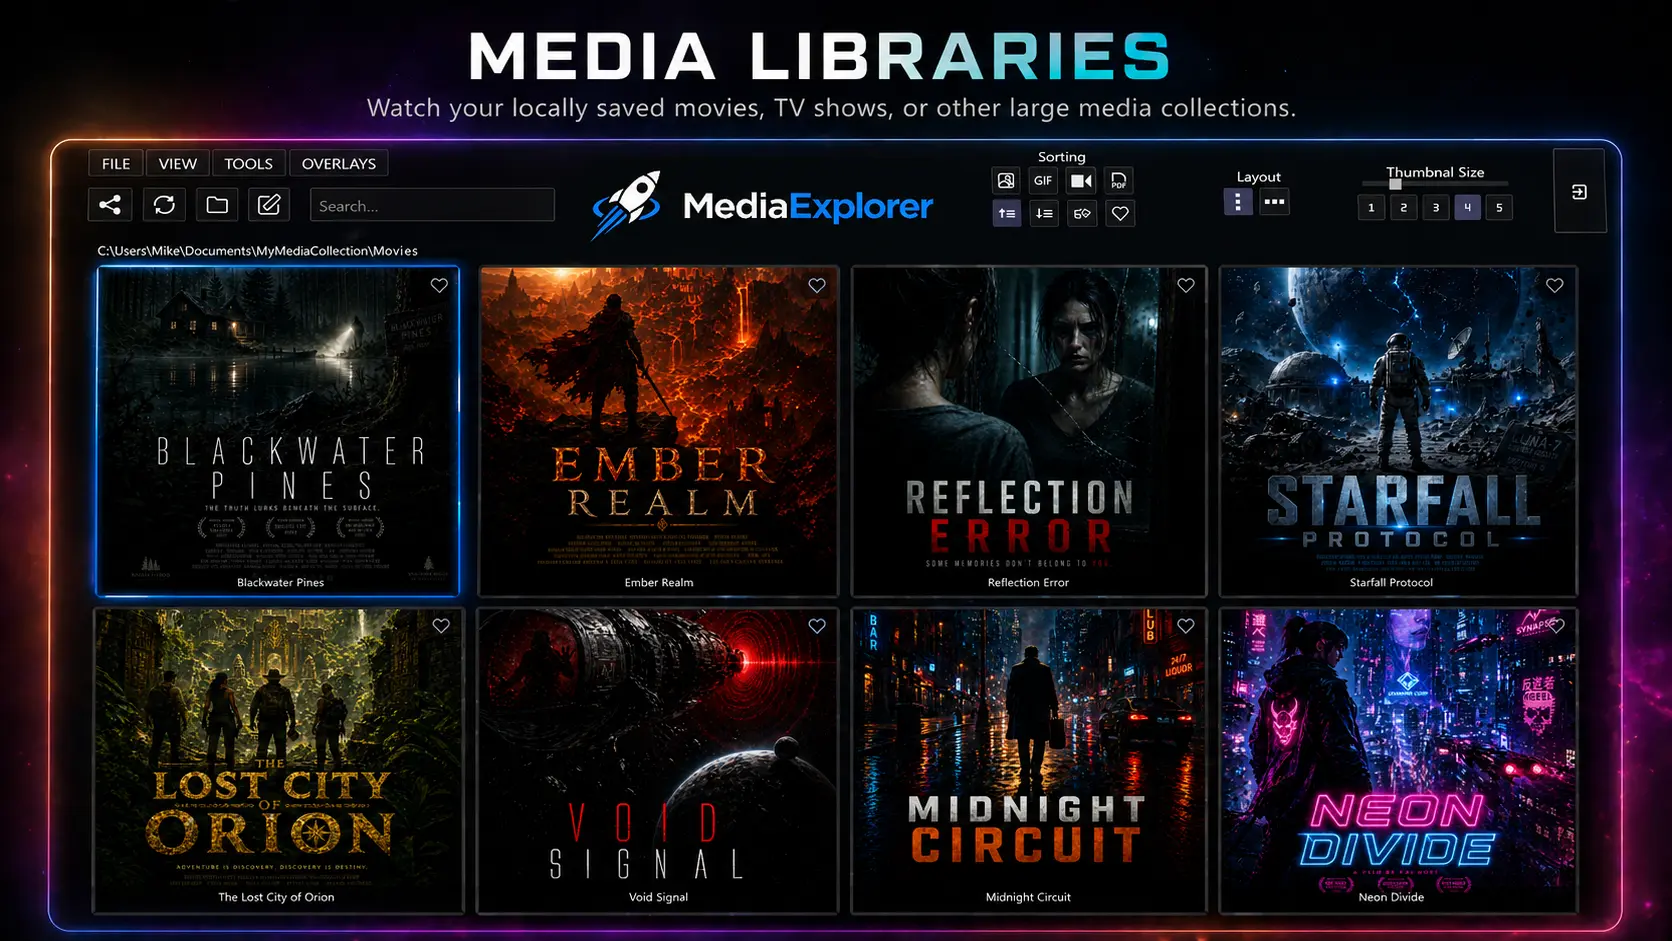Click the MediaExplorer rocket logo

626,204
